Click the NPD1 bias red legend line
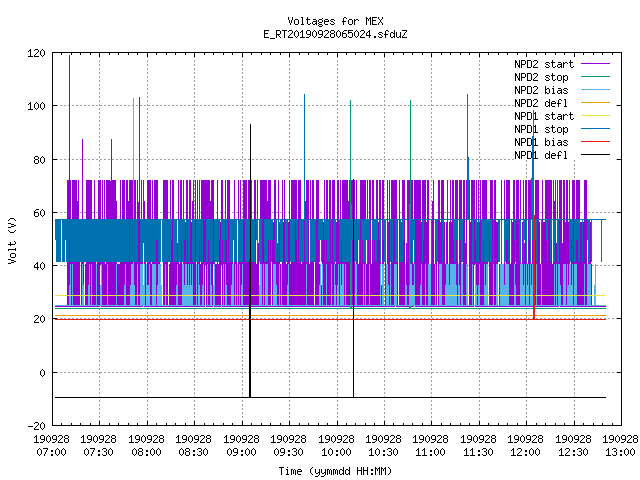 [x=595, y=142]
